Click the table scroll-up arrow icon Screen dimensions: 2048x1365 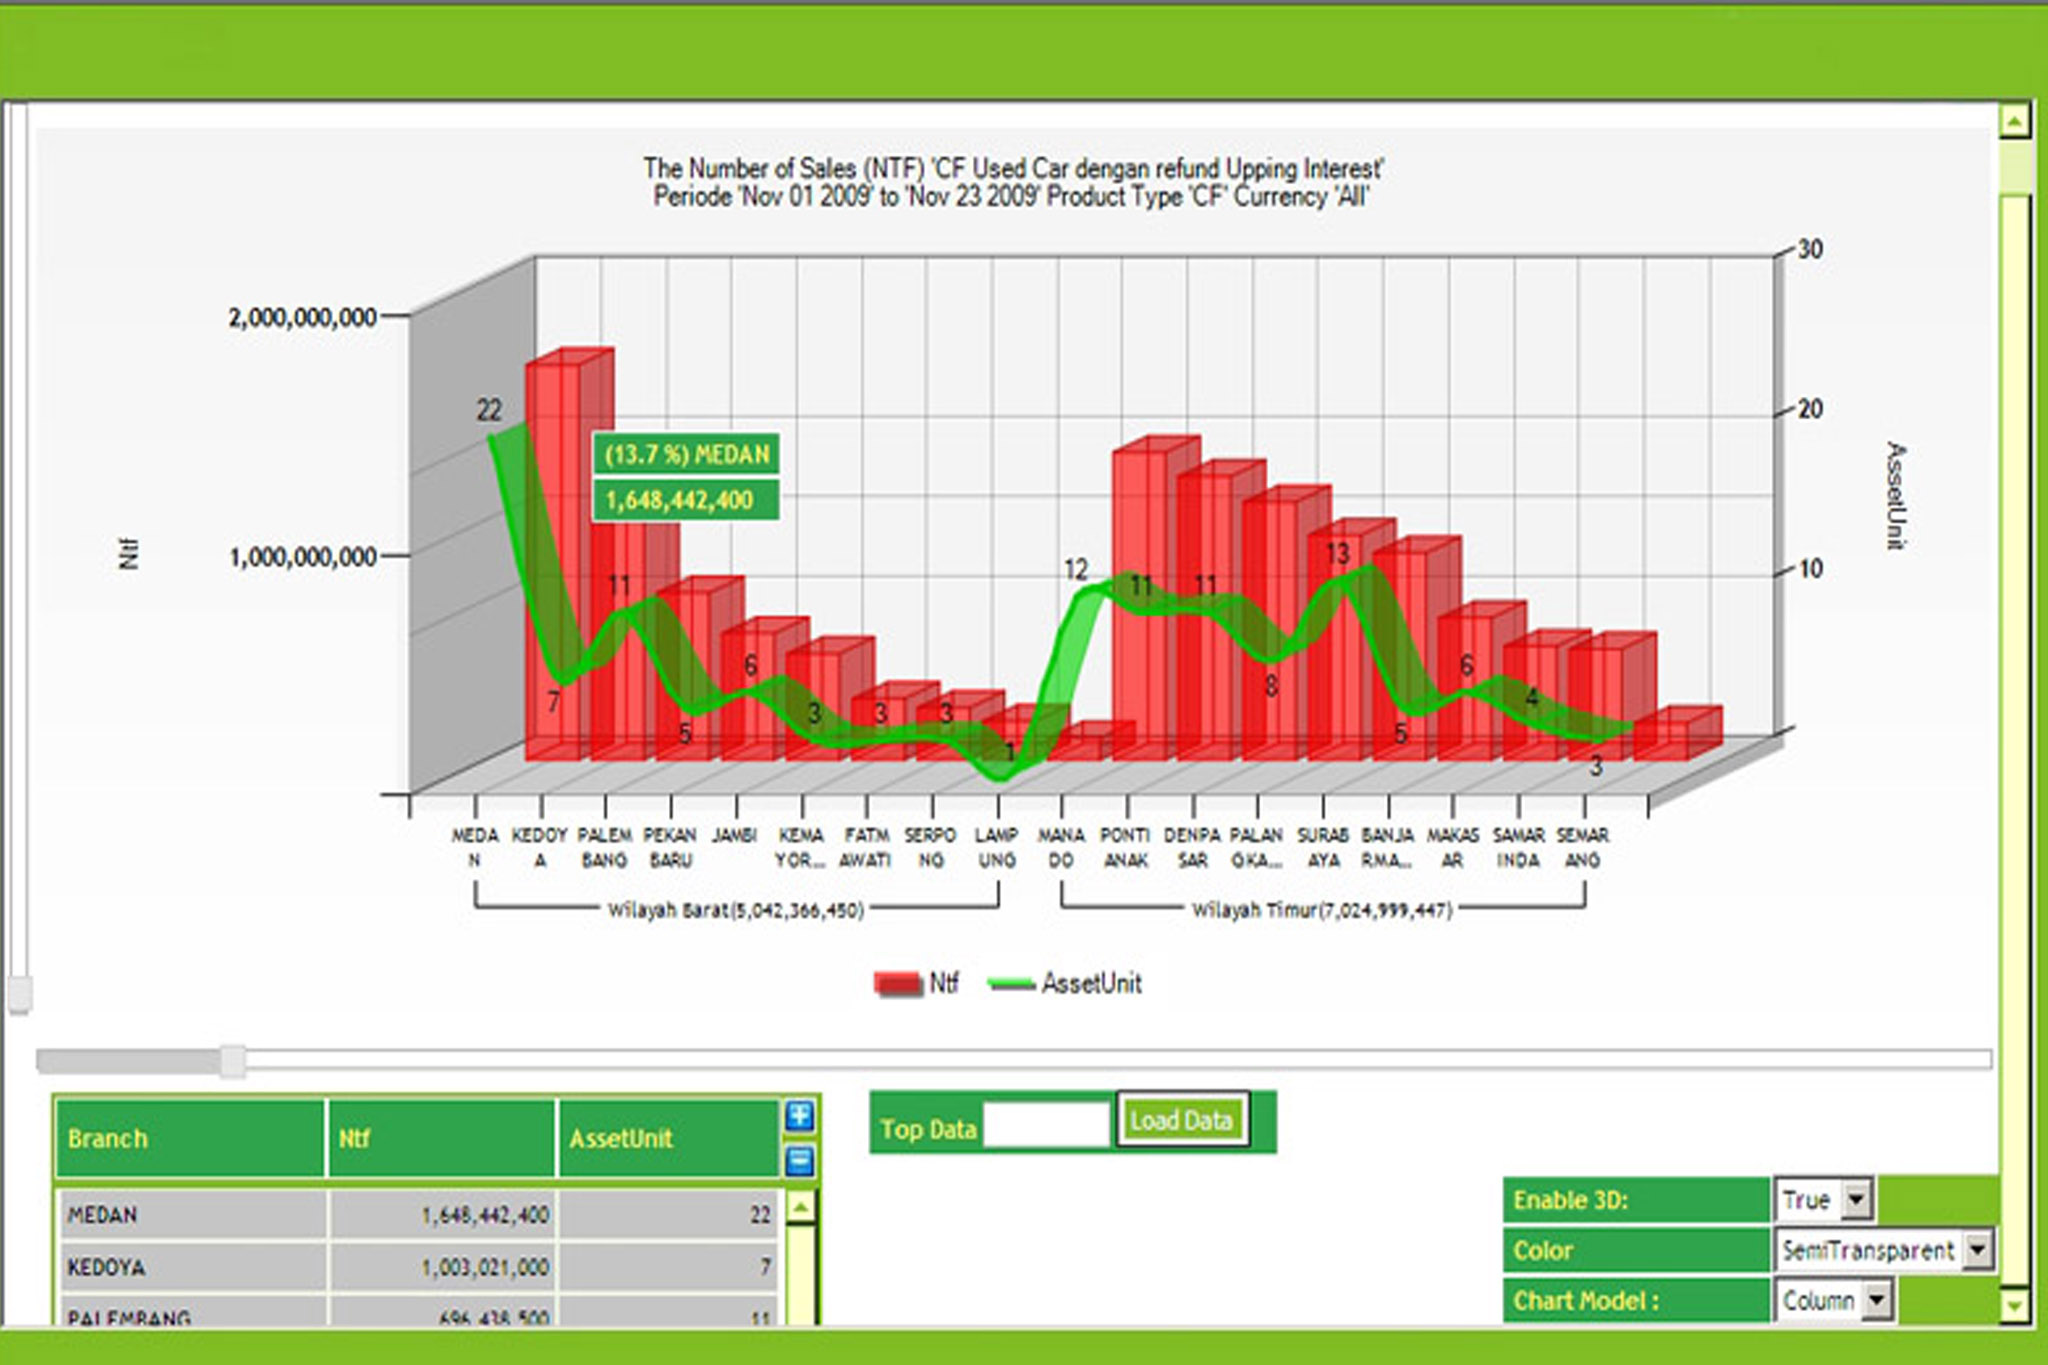(x=800, y=1208)
